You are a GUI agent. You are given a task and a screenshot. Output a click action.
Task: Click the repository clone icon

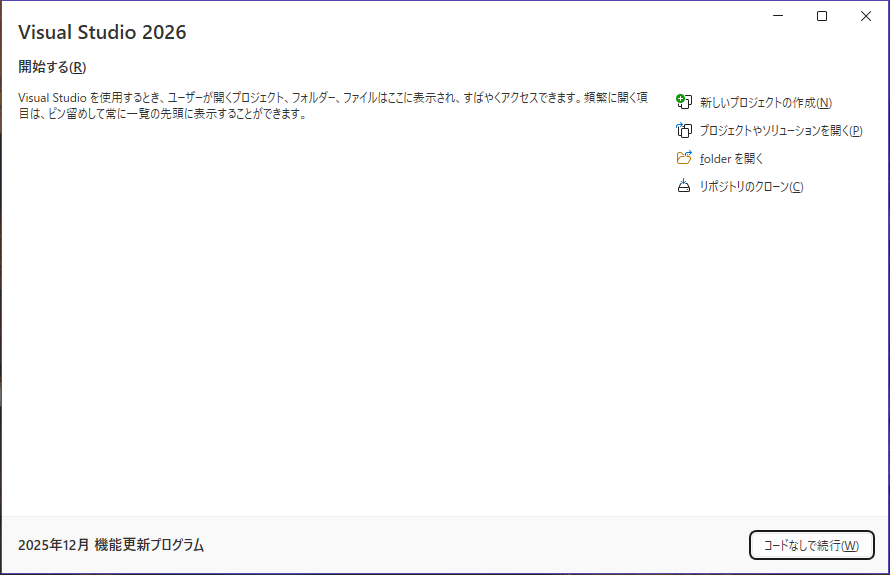[x=684, y=186]
